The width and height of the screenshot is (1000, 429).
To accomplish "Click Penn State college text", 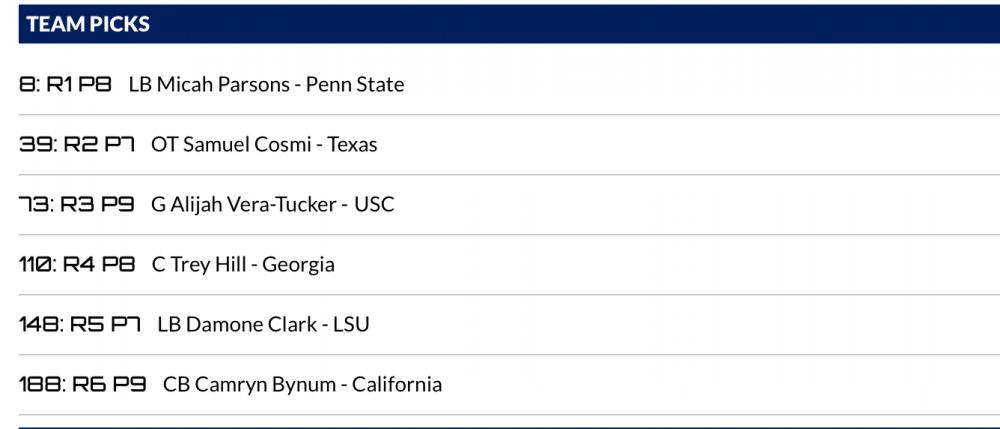I will coord(355,85).
